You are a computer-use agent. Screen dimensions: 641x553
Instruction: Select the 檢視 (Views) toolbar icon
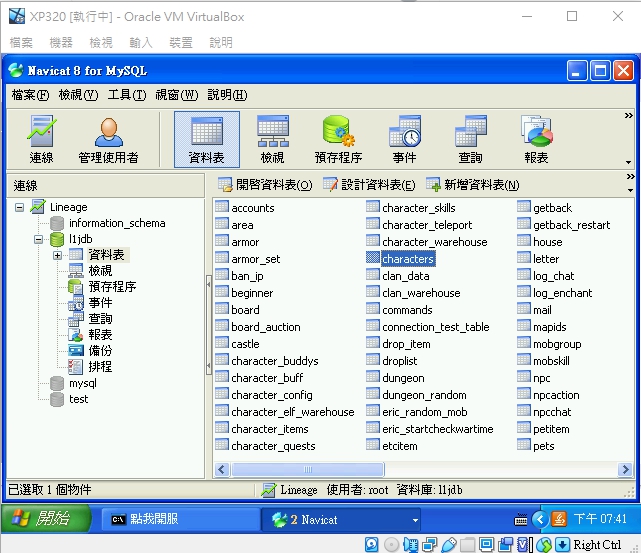click(273, 139)
